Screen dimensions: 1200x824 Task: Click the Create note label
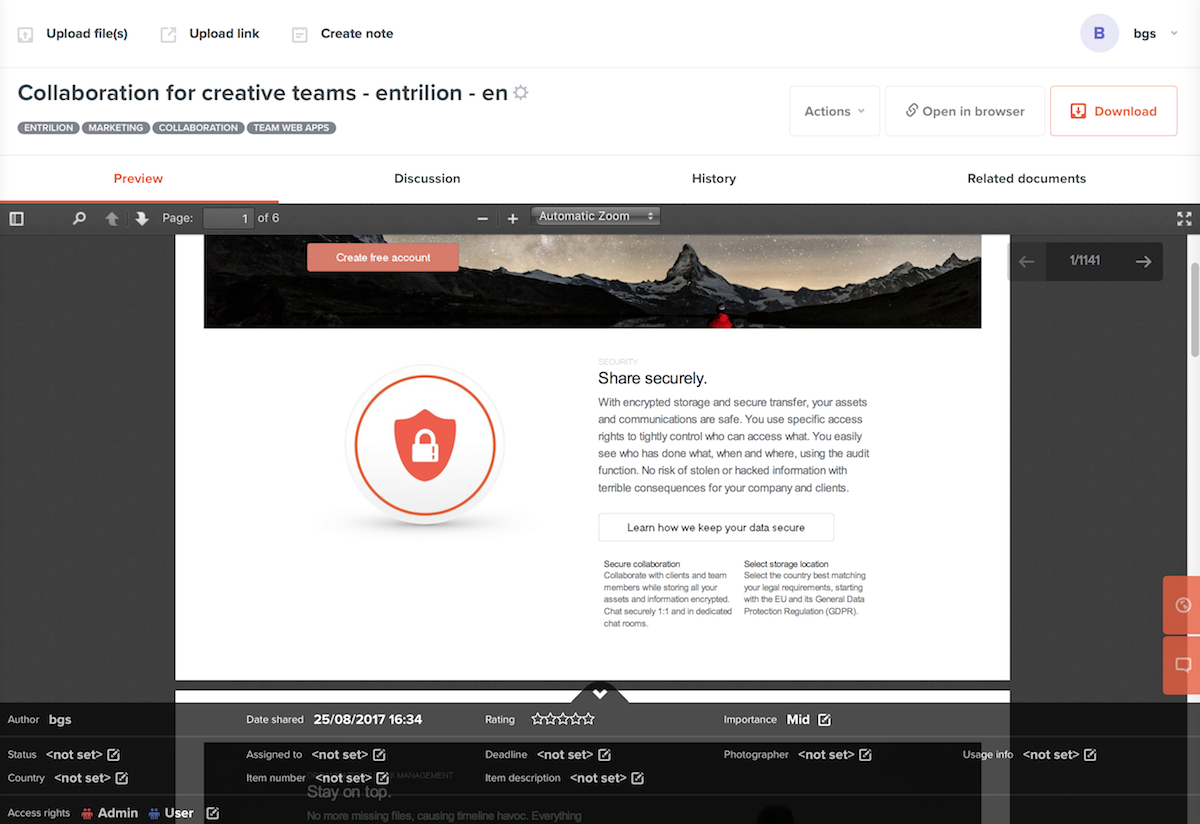coord(357,34)
